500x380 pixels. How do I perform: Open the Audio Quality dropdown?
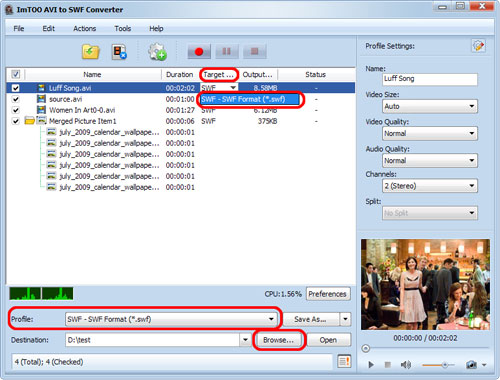(430, 161)
